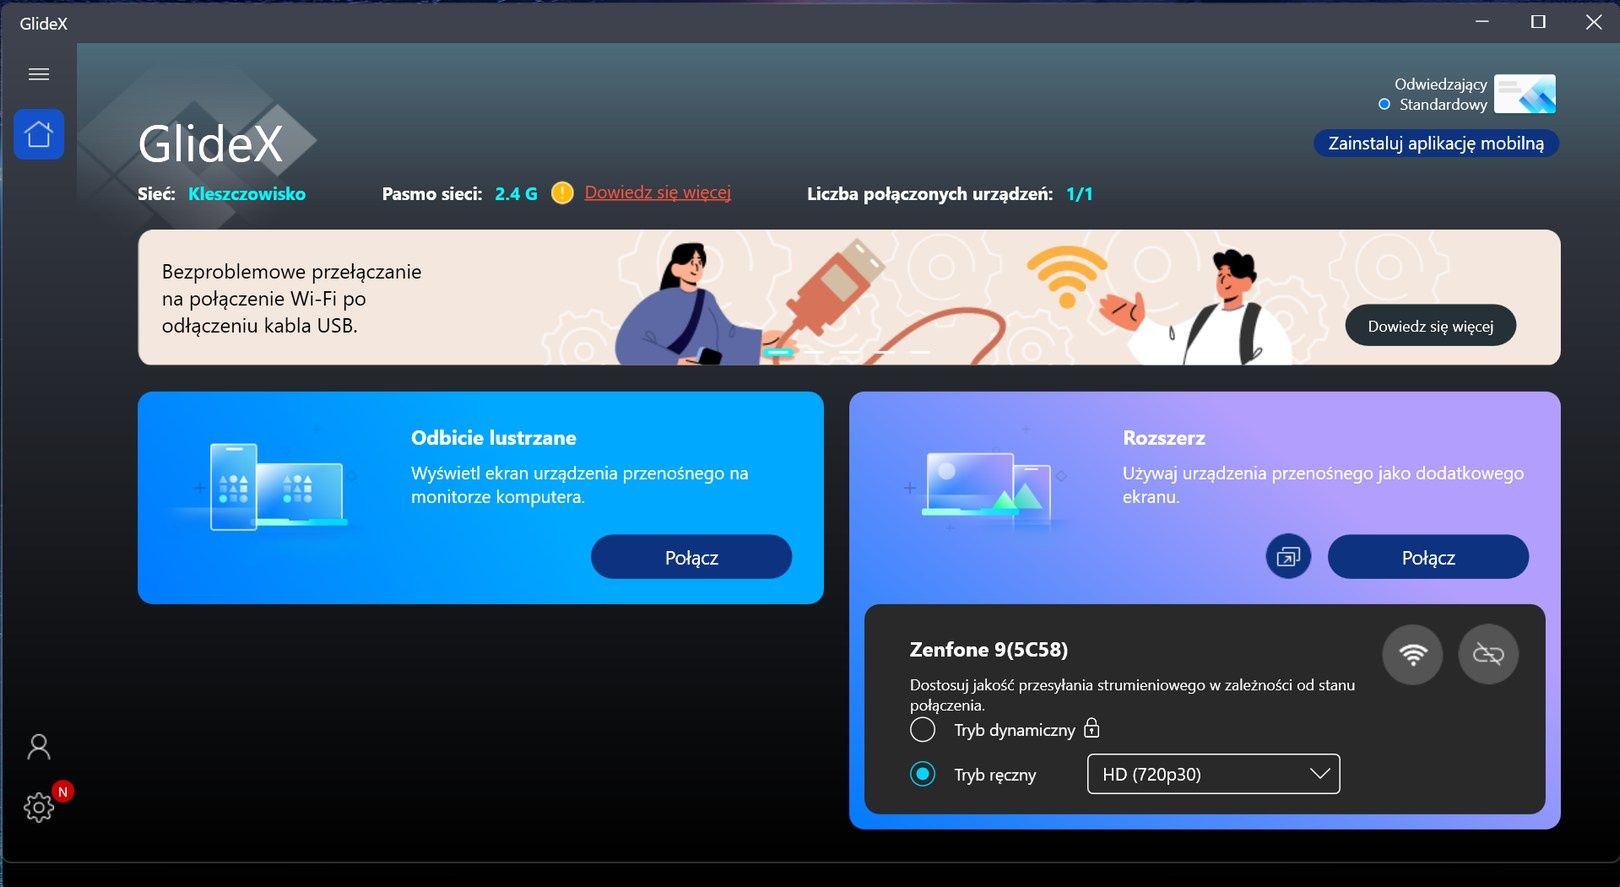Click the yellow warning icon near network band

pos(562,193)
